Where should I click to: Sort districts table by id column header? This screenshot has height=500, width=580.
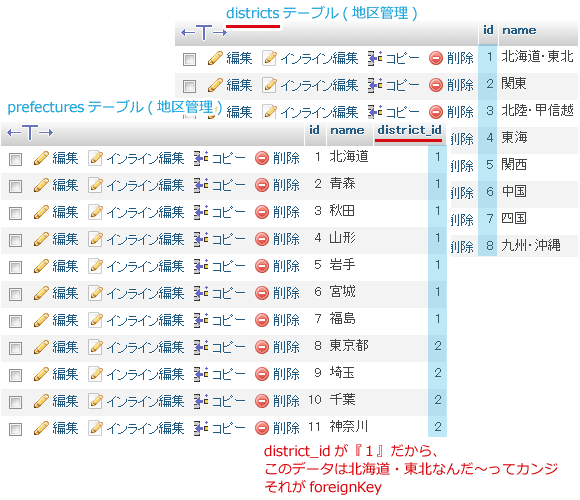(488, 30)
